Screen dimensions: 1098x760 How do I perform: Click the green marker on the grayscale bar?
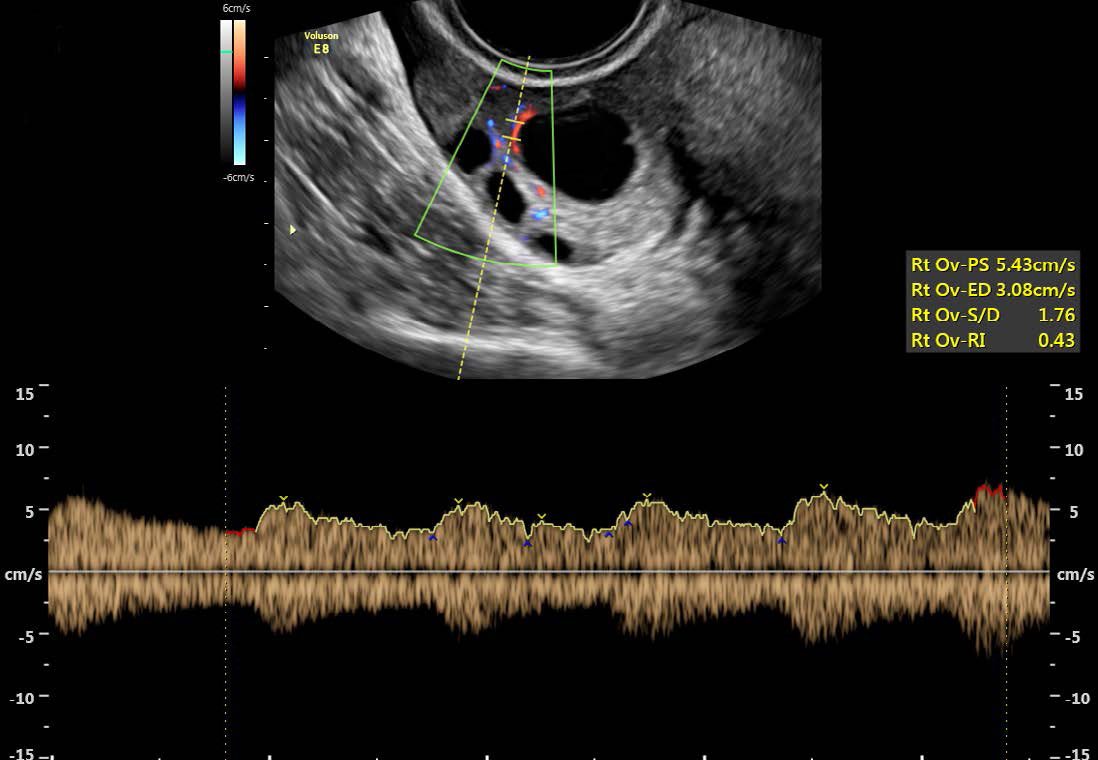[x=226, y=51]
